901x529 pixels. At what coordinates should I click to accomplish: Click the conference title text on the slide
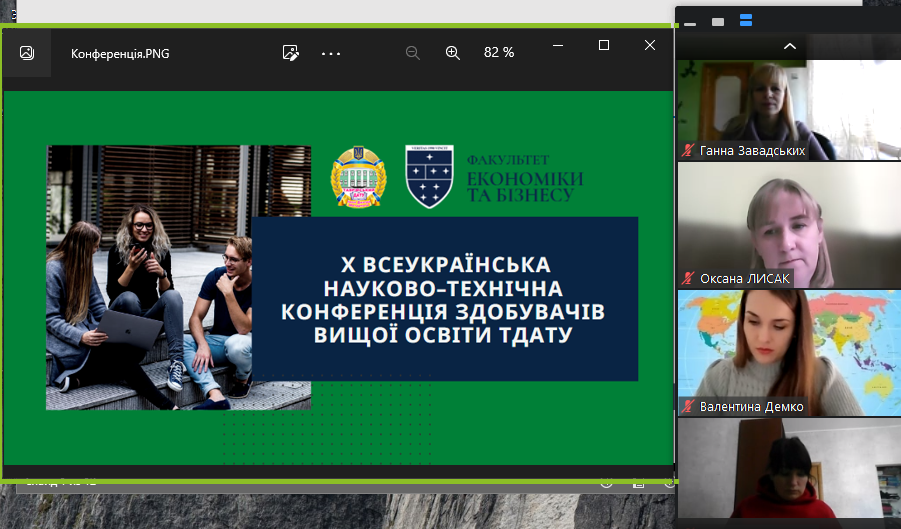coord(443,299)
